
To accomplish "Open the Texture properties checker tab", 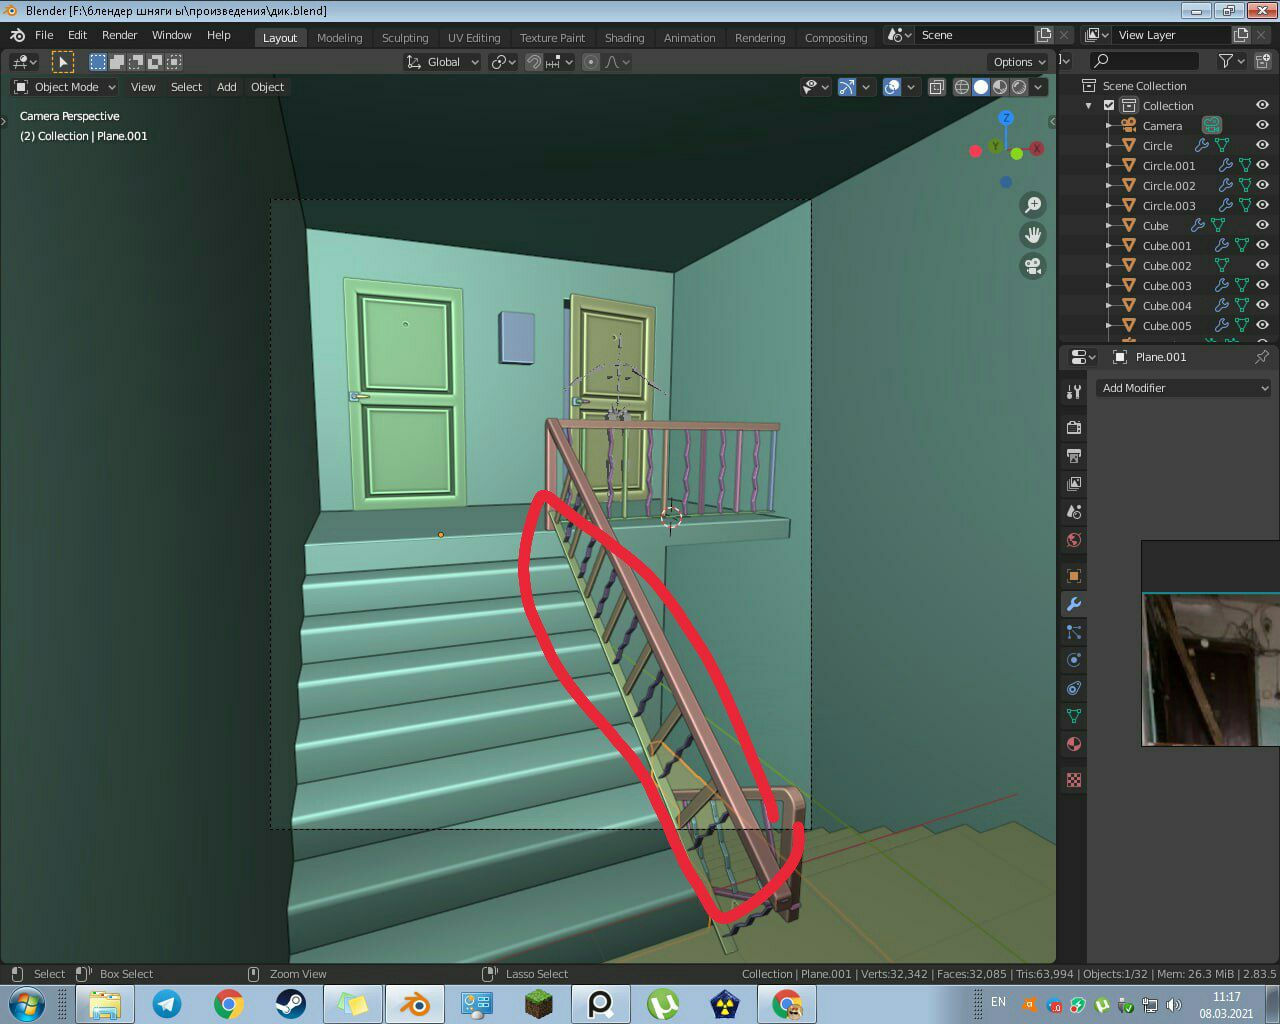I will click(x=1073, y=780).
